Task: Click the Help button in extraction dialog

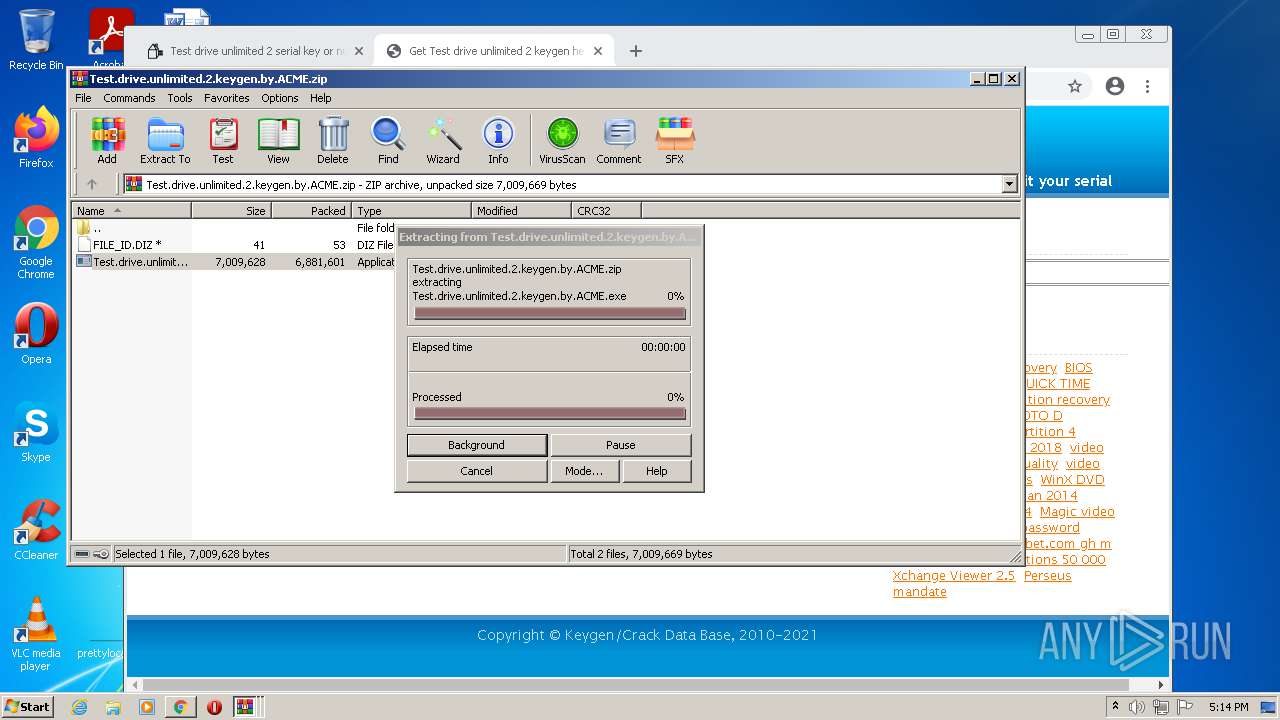Action: click(x=656, y=471)
